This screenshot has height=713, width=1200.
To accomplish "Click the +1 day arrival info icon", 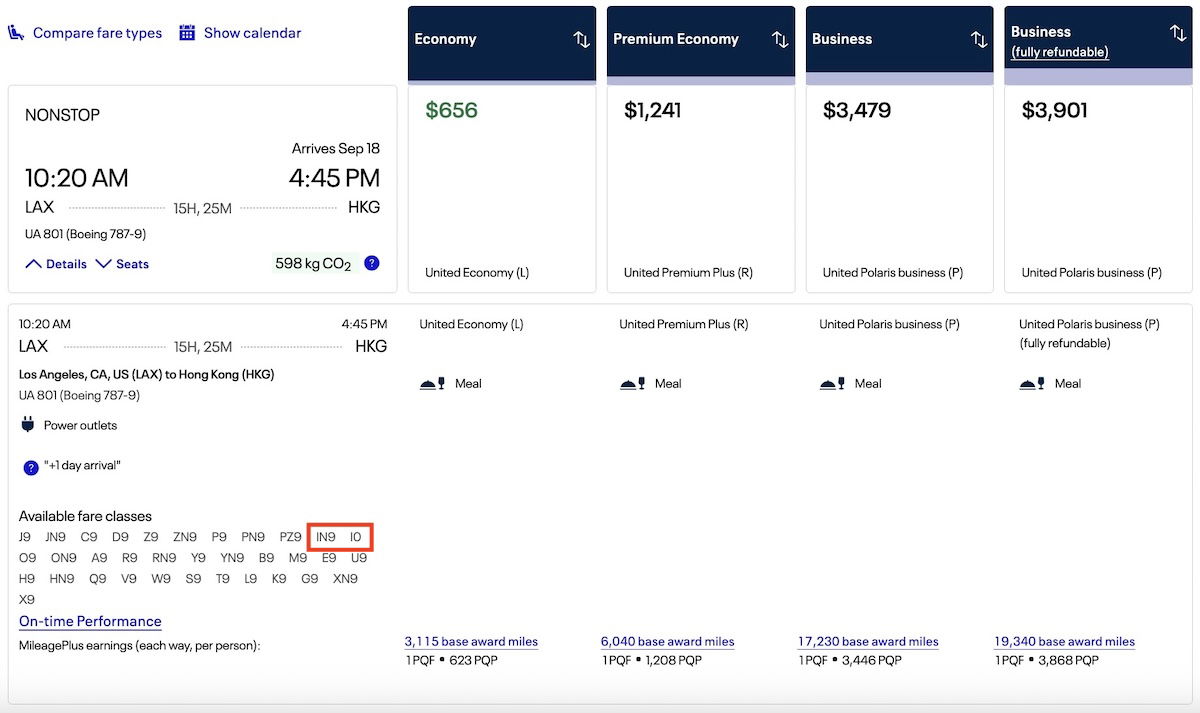I will click(x=31, y=467).
